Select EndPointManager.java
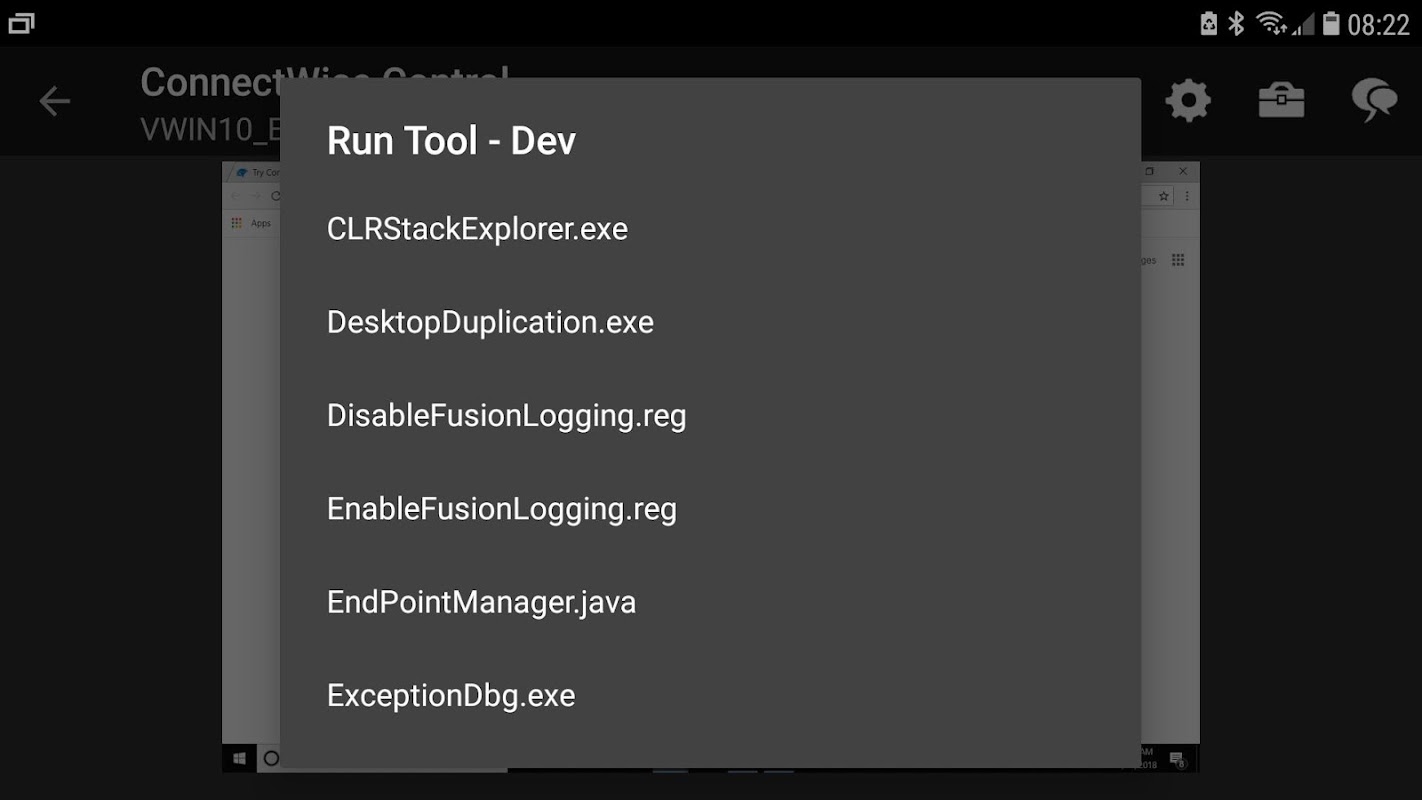 pyautogui.click(x=481, y=602)
